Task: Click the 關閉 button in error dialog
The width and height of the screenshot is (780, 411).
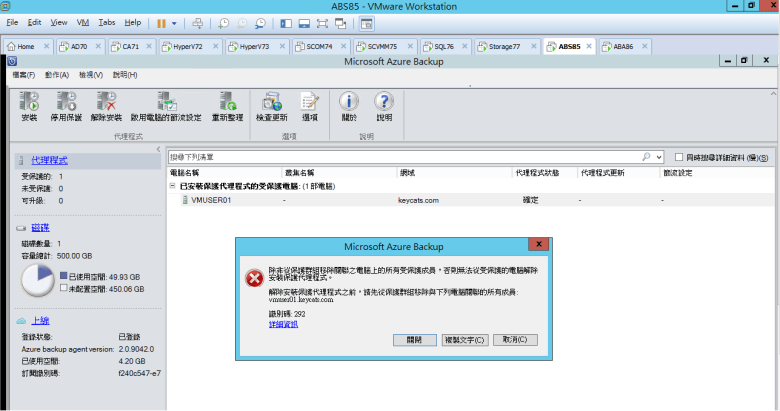Action: point(414,339)
